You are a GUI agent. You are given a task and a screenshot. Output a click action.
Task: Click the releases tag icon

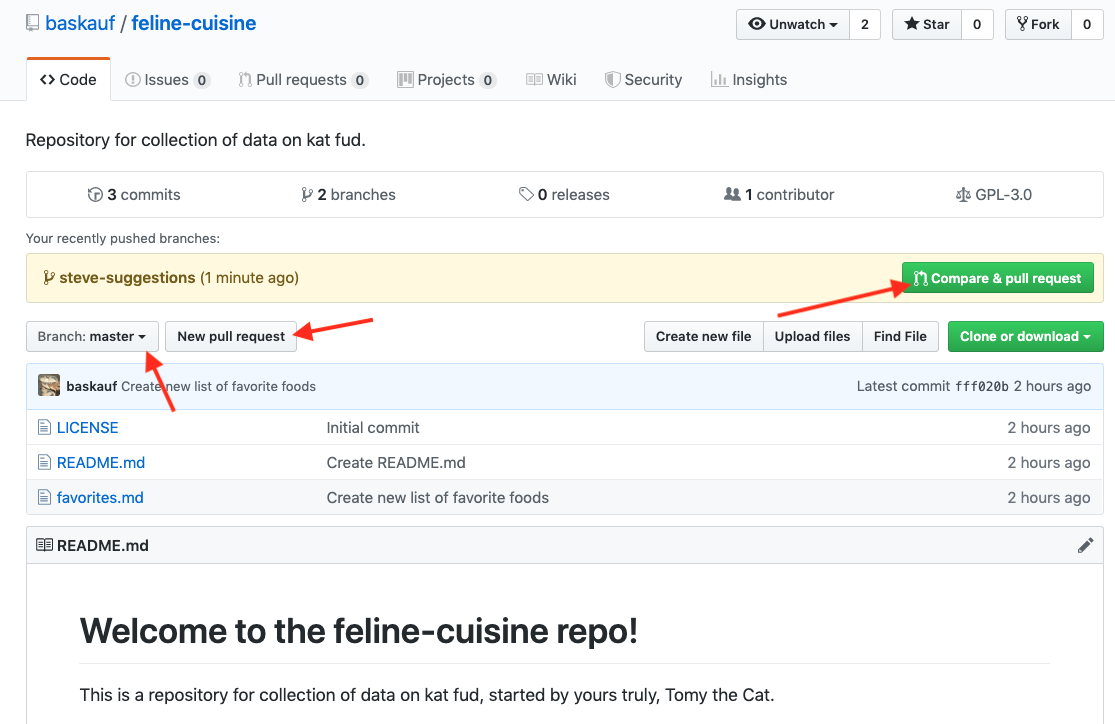pyautogui.click(x=526, y=194)
